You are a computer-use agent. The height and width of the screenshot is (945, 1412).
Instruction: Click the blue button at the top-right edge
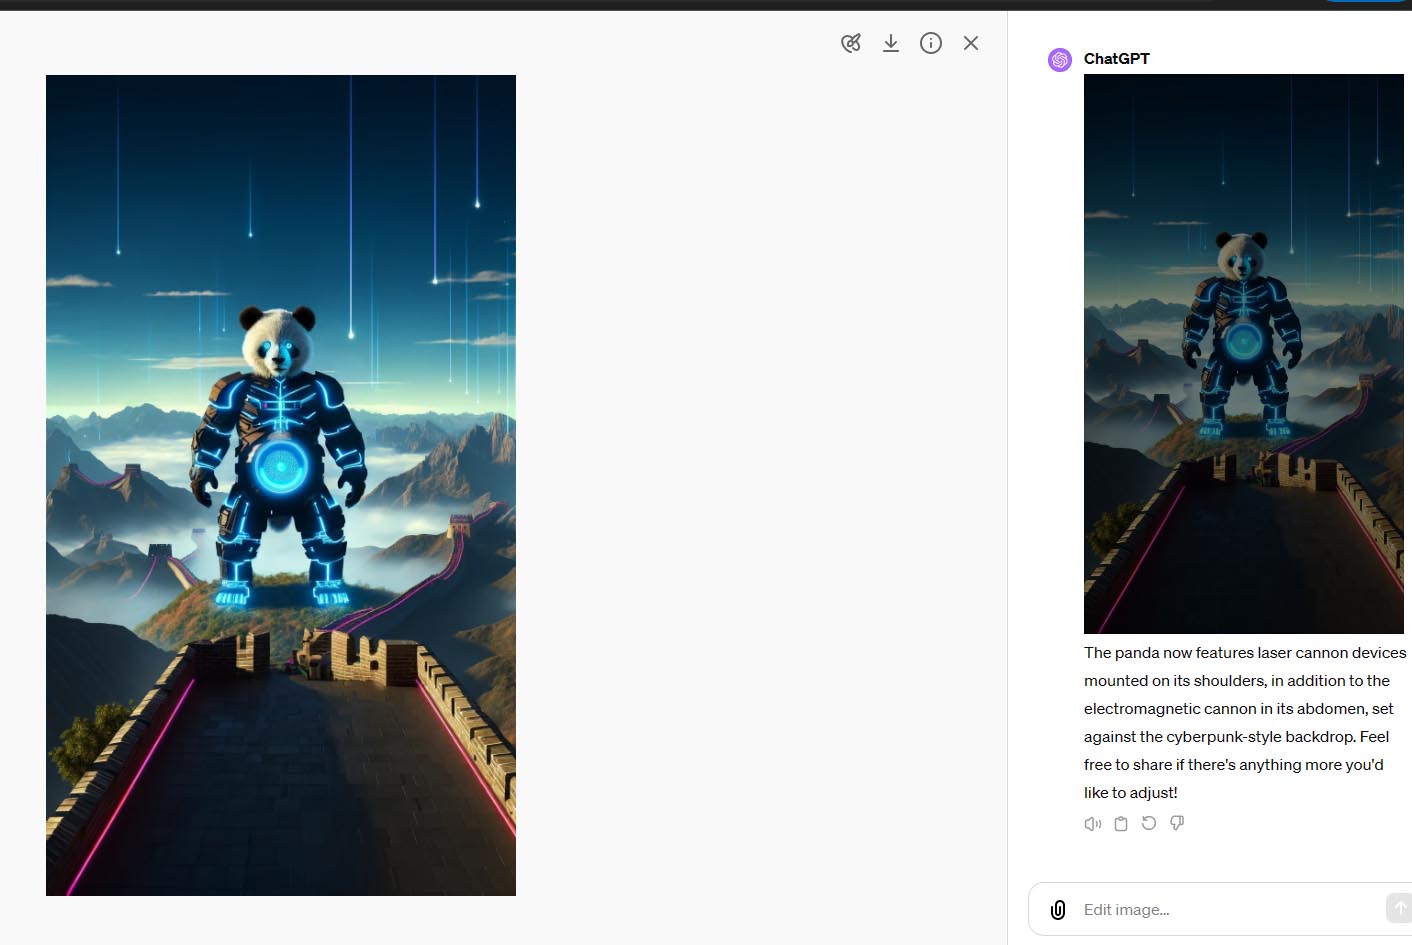pyautogui.click(x=1367, y=1)
